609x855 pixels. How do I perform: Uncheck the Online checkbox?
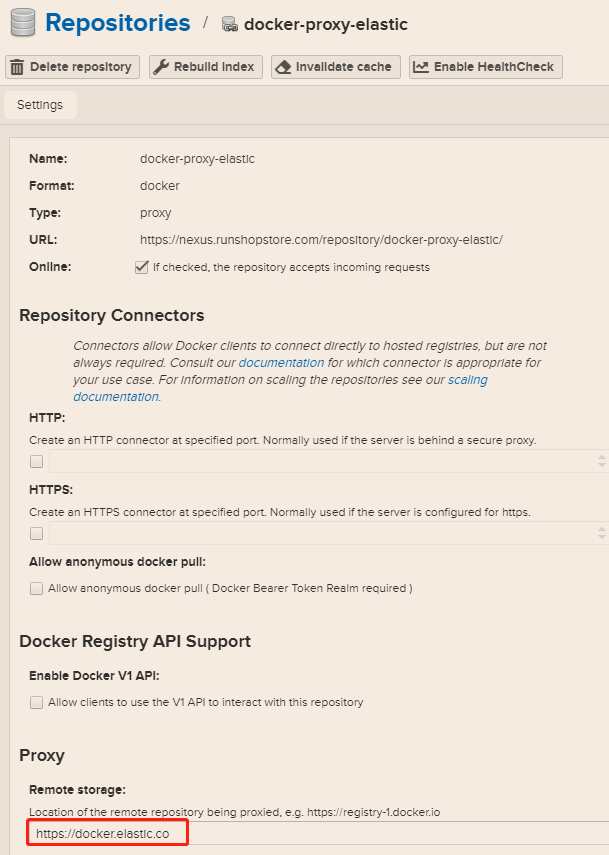141,267
